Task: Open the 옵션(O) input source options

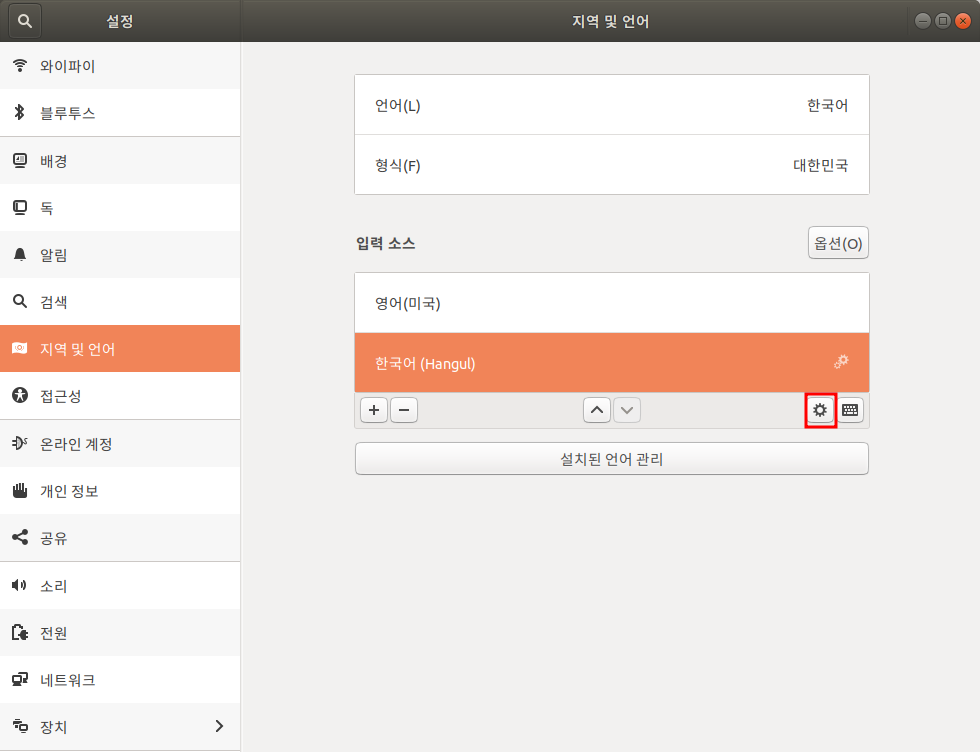Action: [x=838, y=243]
